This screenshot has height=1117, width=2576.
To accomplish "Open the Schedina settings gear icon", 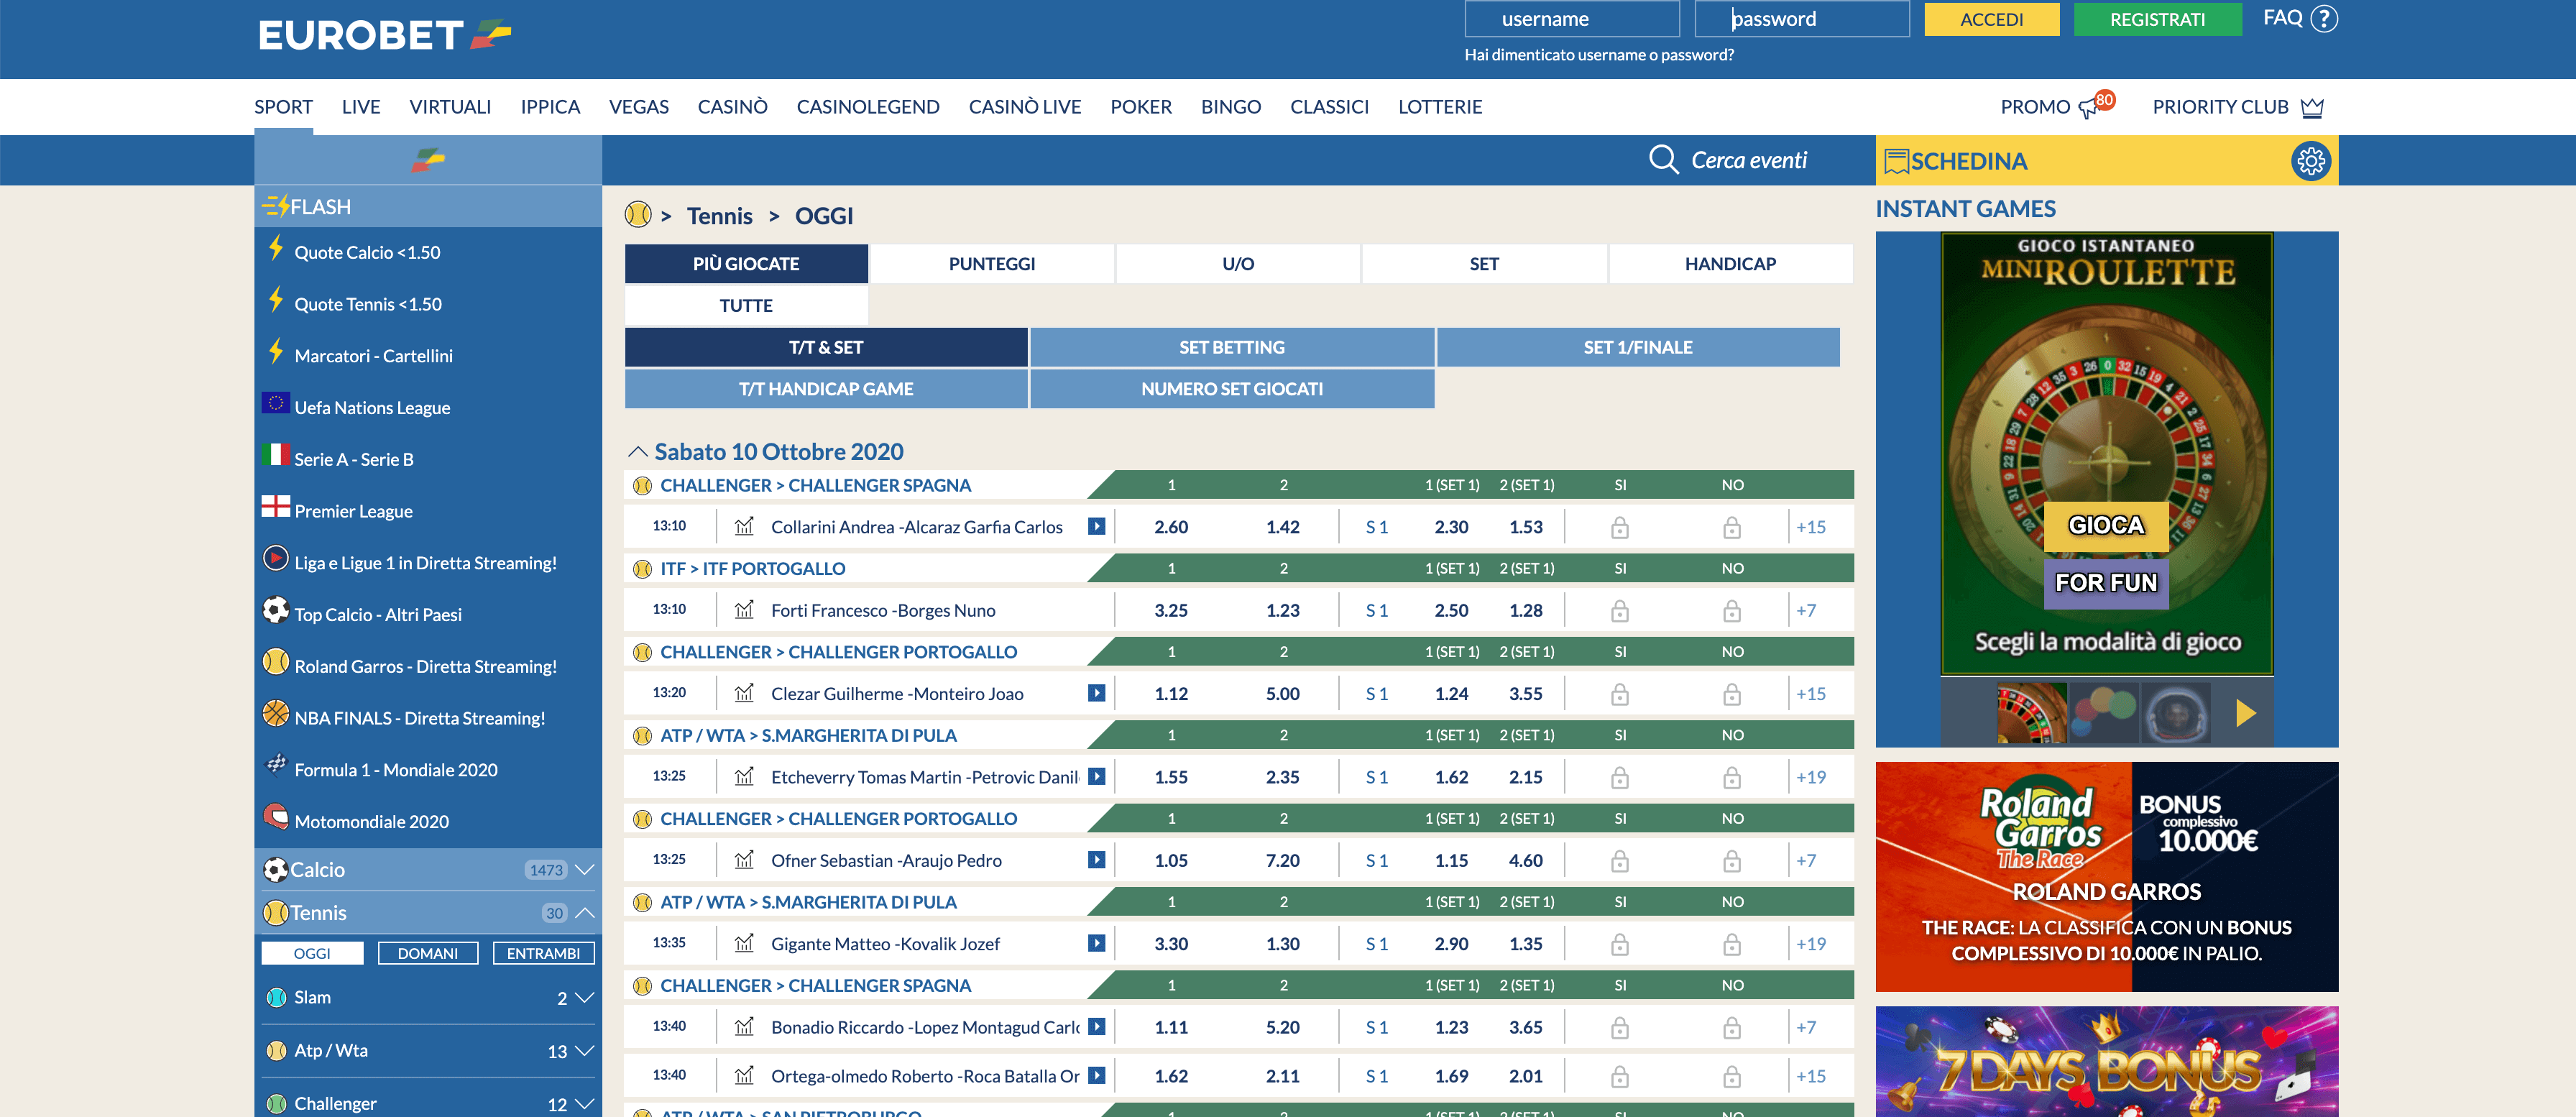I will 2310,161.
